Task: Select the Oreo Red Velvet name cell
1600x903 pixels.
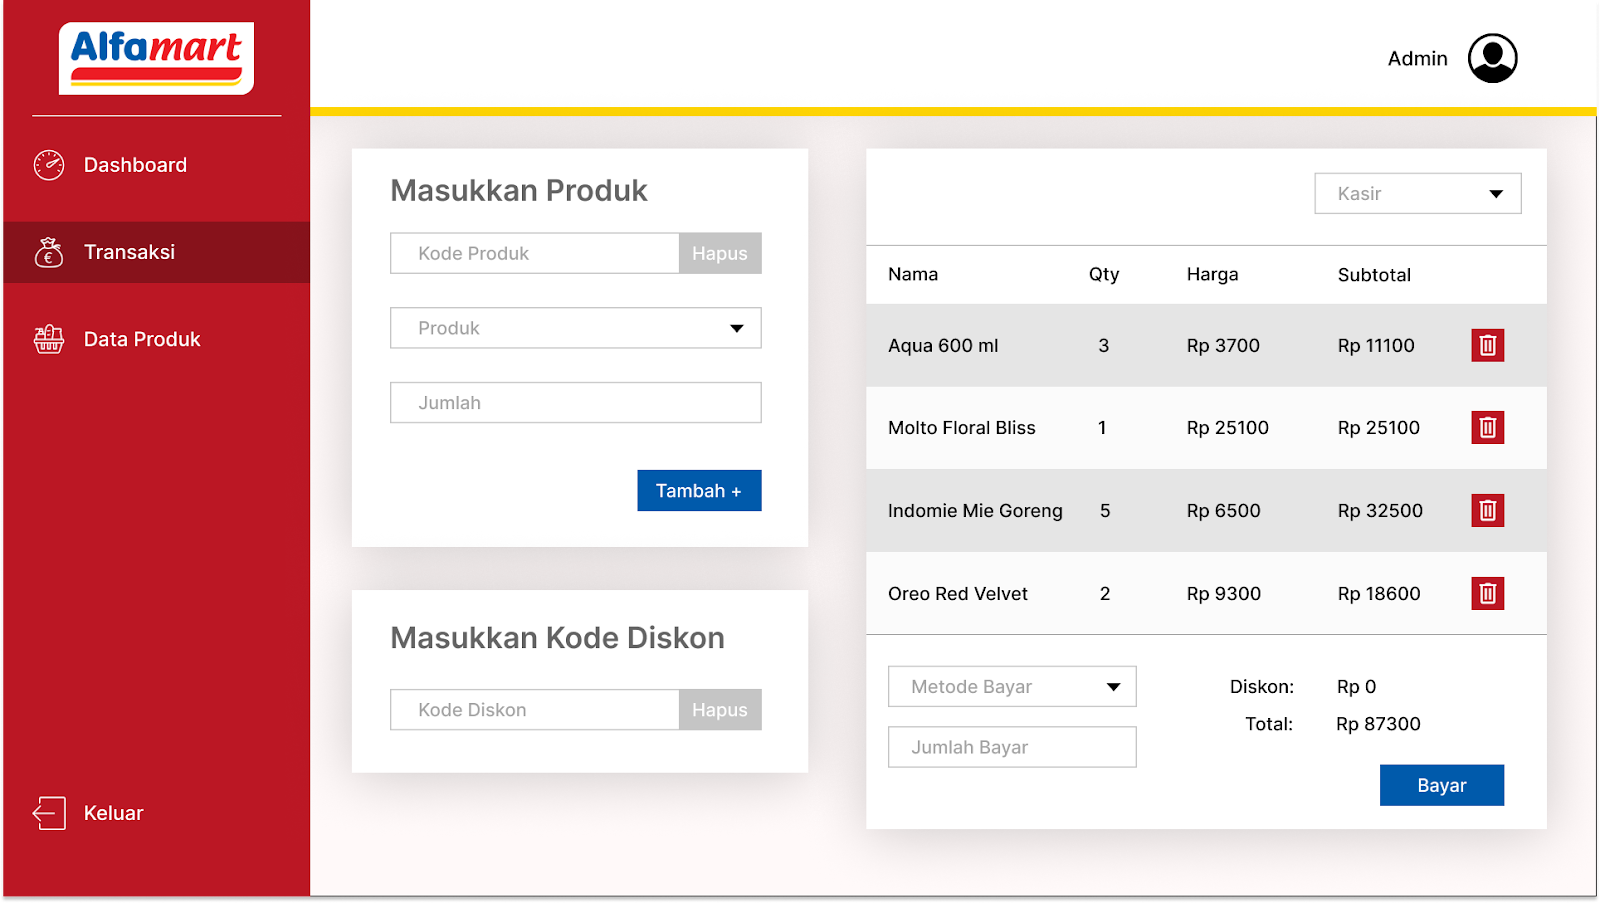Action: (958, 593)
